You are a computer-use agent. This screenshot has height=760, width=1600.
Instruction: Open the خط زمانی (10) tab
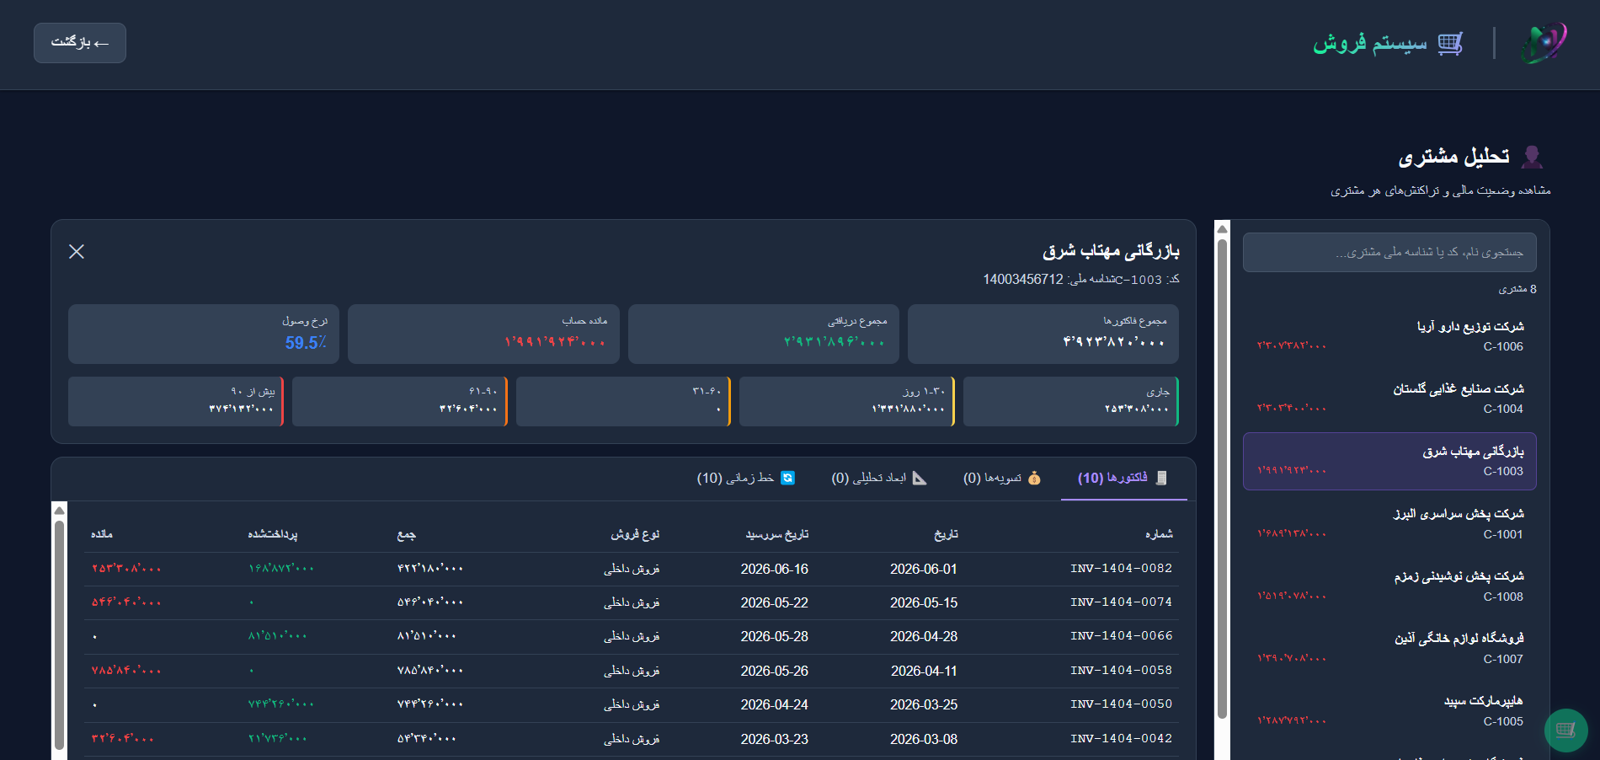(x=746, y=478)
